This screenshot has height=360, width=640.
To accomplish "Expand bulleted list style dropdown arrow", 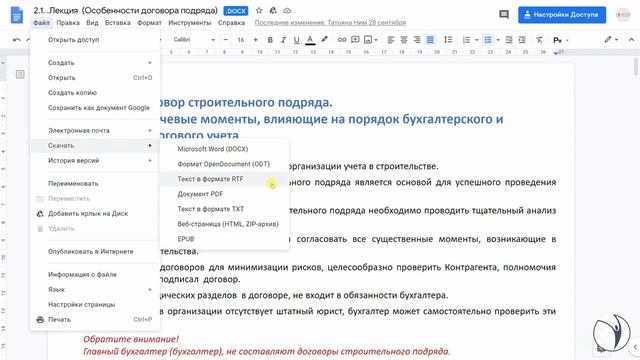I will tap(498, 40).
